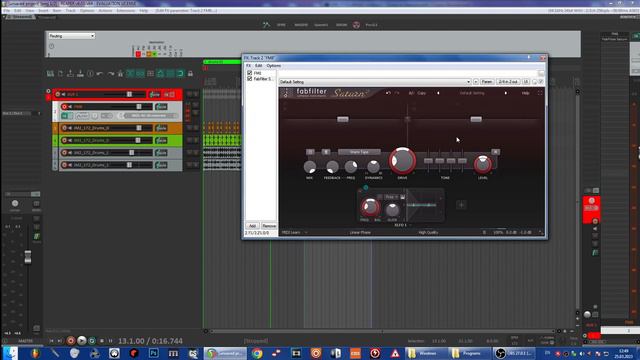The image size is (640, 360).
Task: Open Chrome from the taskbar
Action: click(x=257, y=353)
